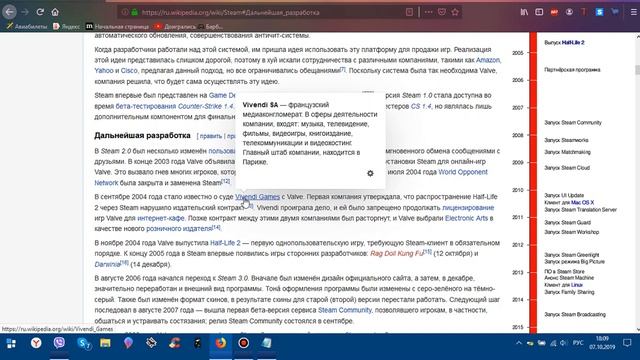640x360 pixels.
Task: Open the Firefox Library icon
Action: tap(524, 12)
